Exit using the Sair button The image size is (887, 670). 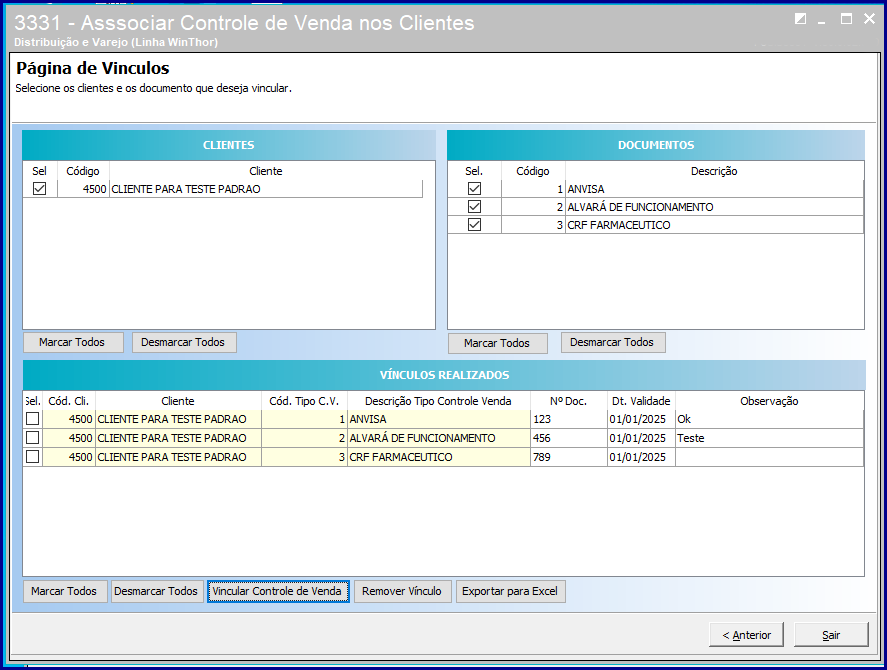831,635
